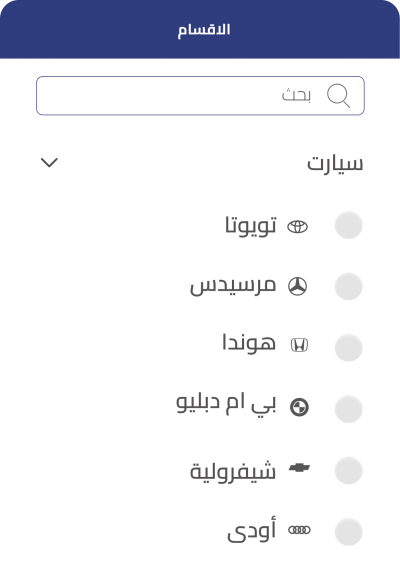
Task: Collapse the سيارت section chevron
Action: pyautogui.click(x=49, y=163)
